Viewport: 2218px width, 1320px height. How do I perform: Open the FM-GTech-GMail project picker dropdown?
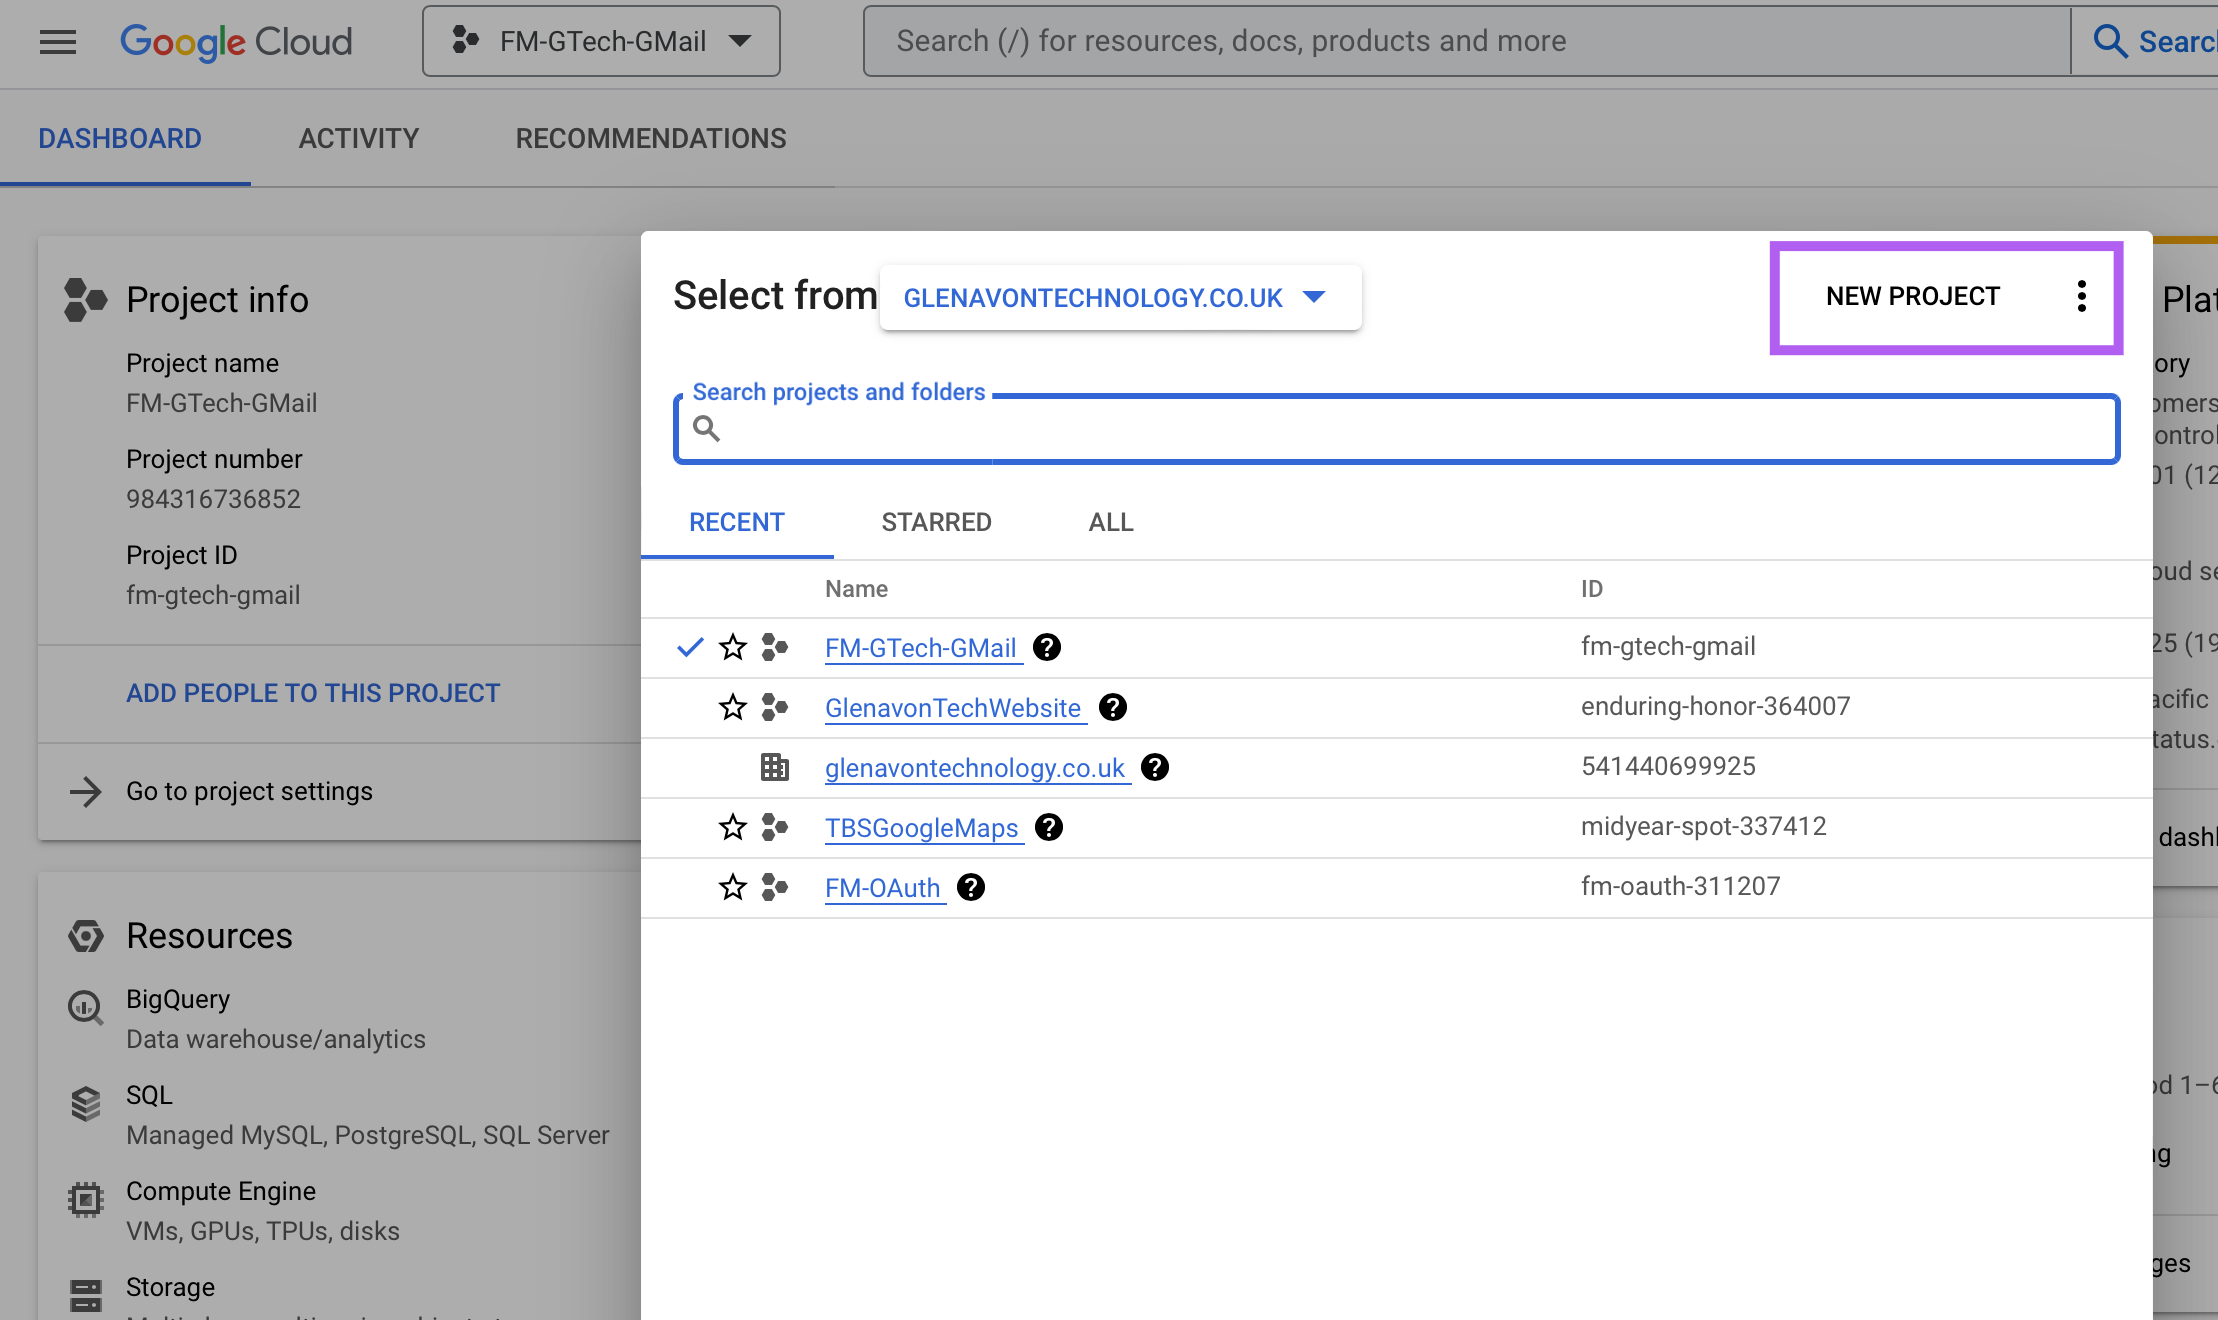(601, 41)
